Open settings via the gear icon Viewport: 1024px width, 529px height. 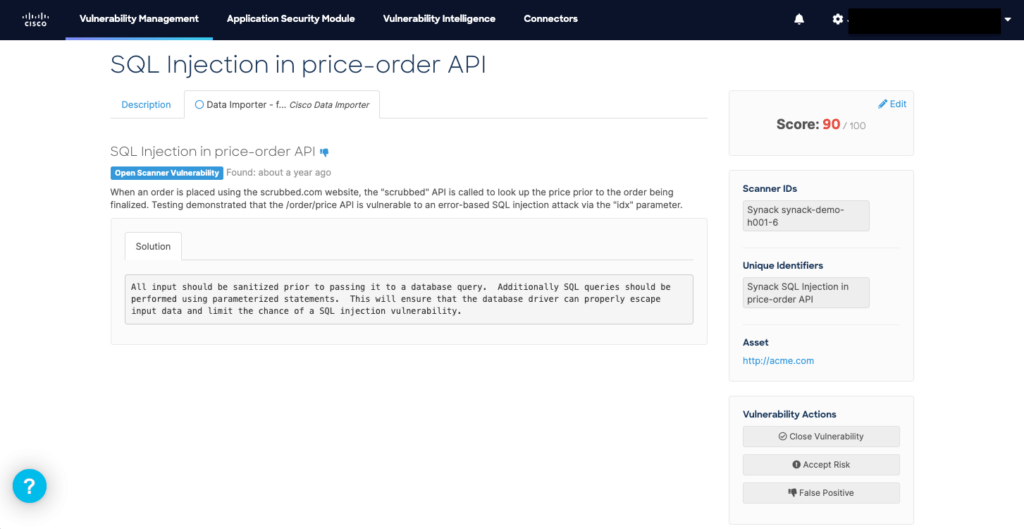pyautogui.click(x=838, y=19)
